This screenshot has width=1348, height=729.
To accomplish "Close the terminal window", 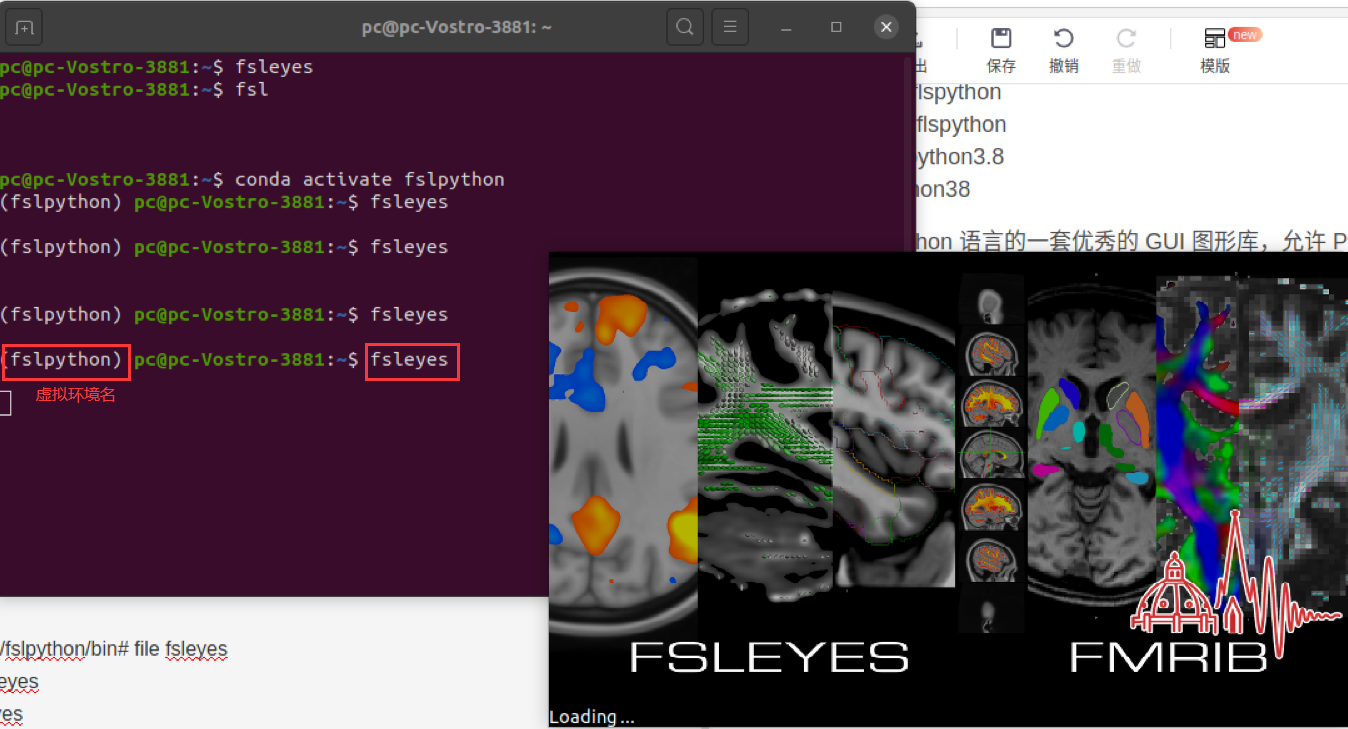I will (x=886, y=27).
